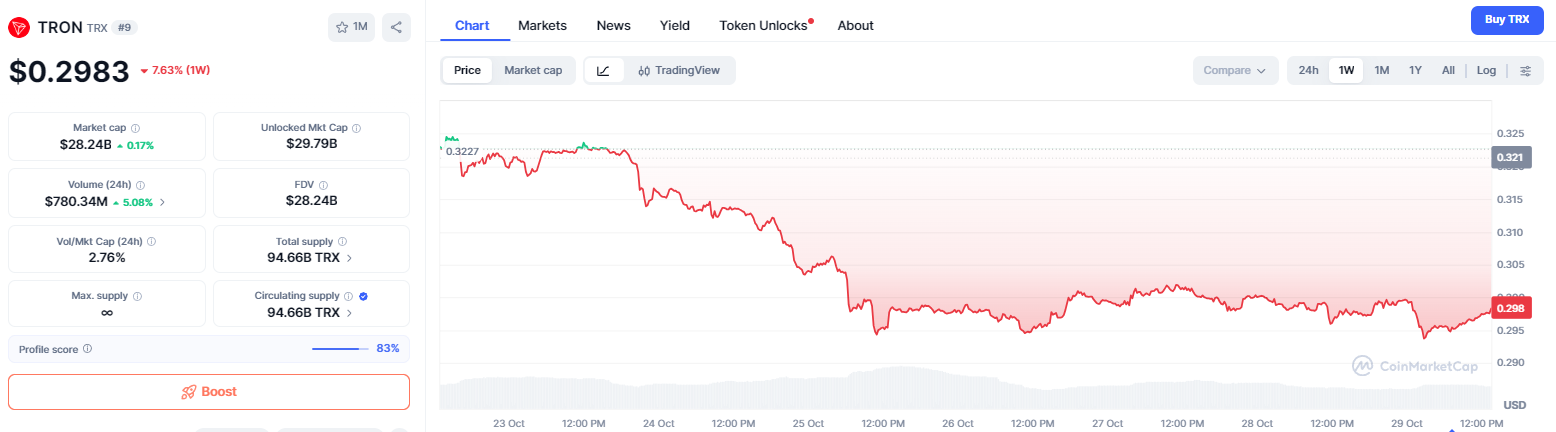Select the 1M chart time range
Screen dimensions: 1556x432
[1381, 70]
